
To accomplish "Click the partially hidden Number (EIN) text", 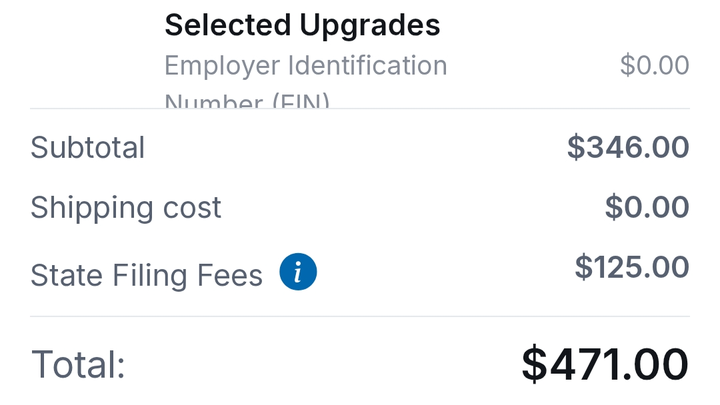I will coord(247,101).
